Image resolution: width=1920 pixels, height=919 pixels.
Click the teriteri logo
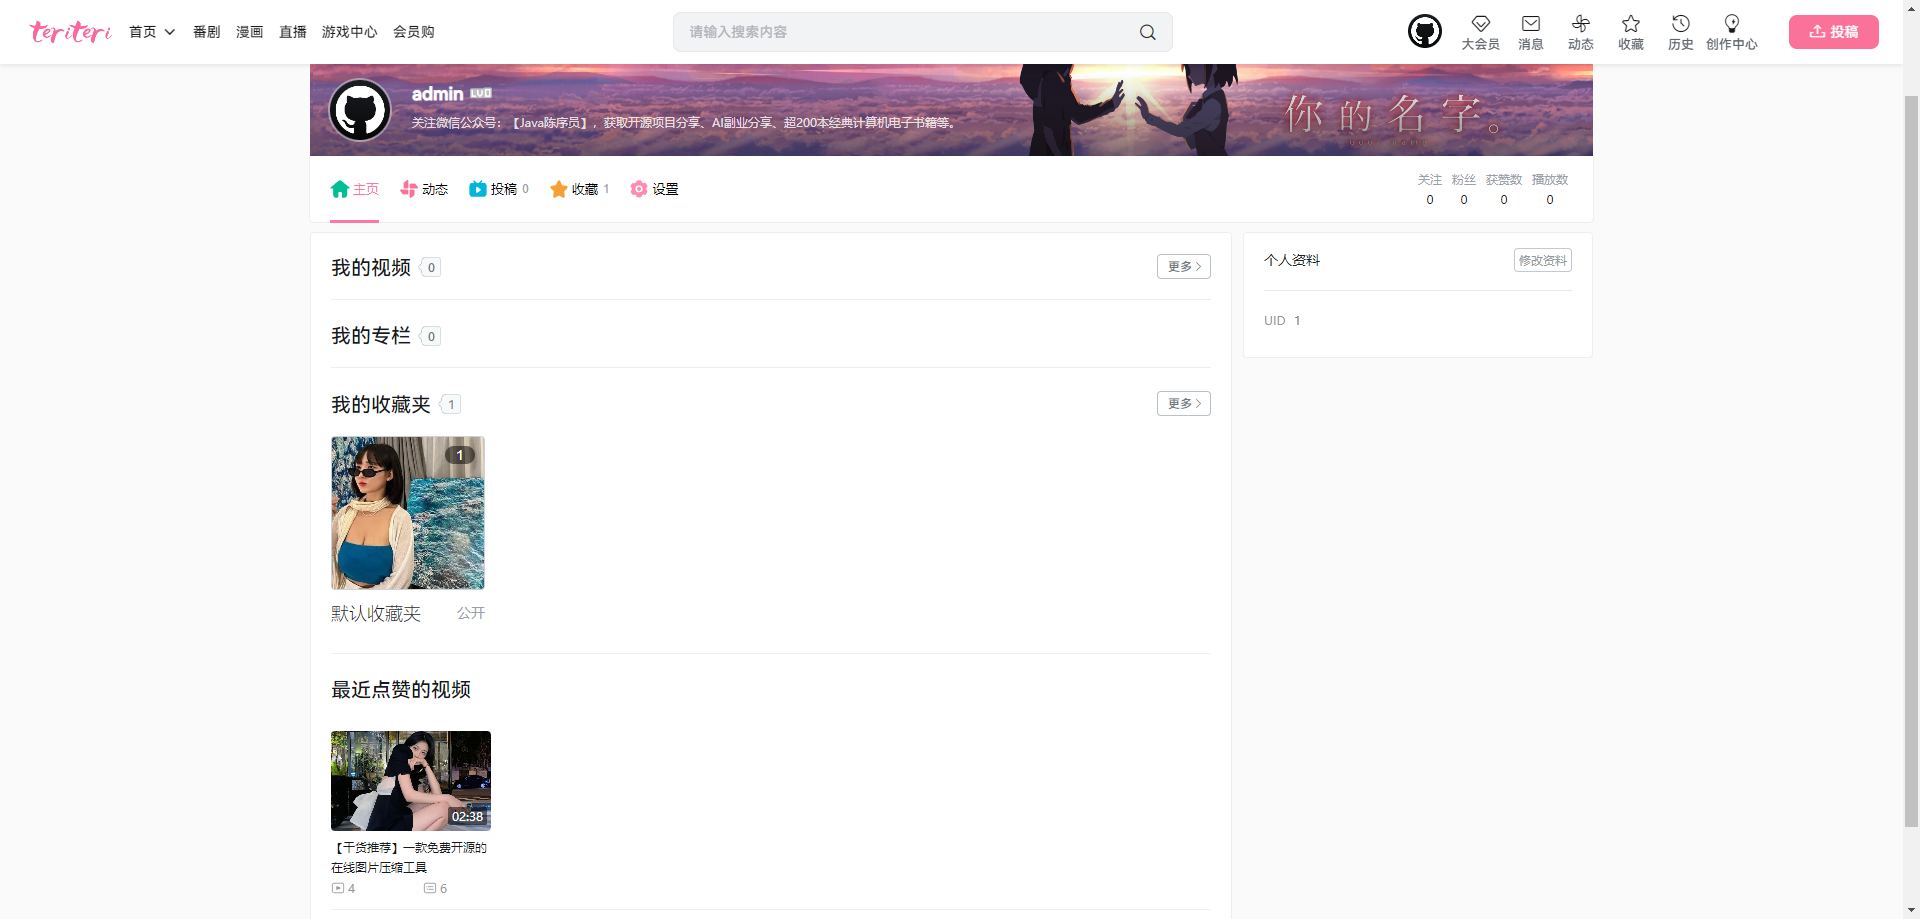pos(71,32)
